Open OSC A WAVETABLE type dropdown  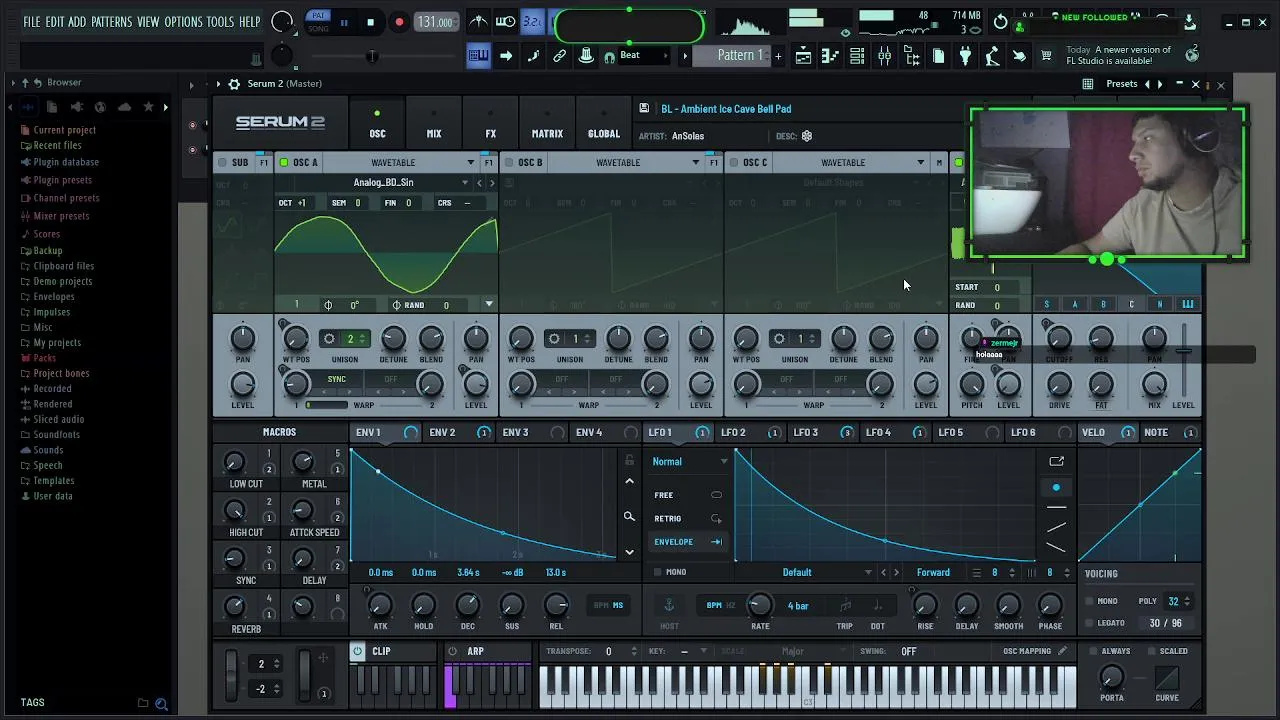(x=400, y=162)
